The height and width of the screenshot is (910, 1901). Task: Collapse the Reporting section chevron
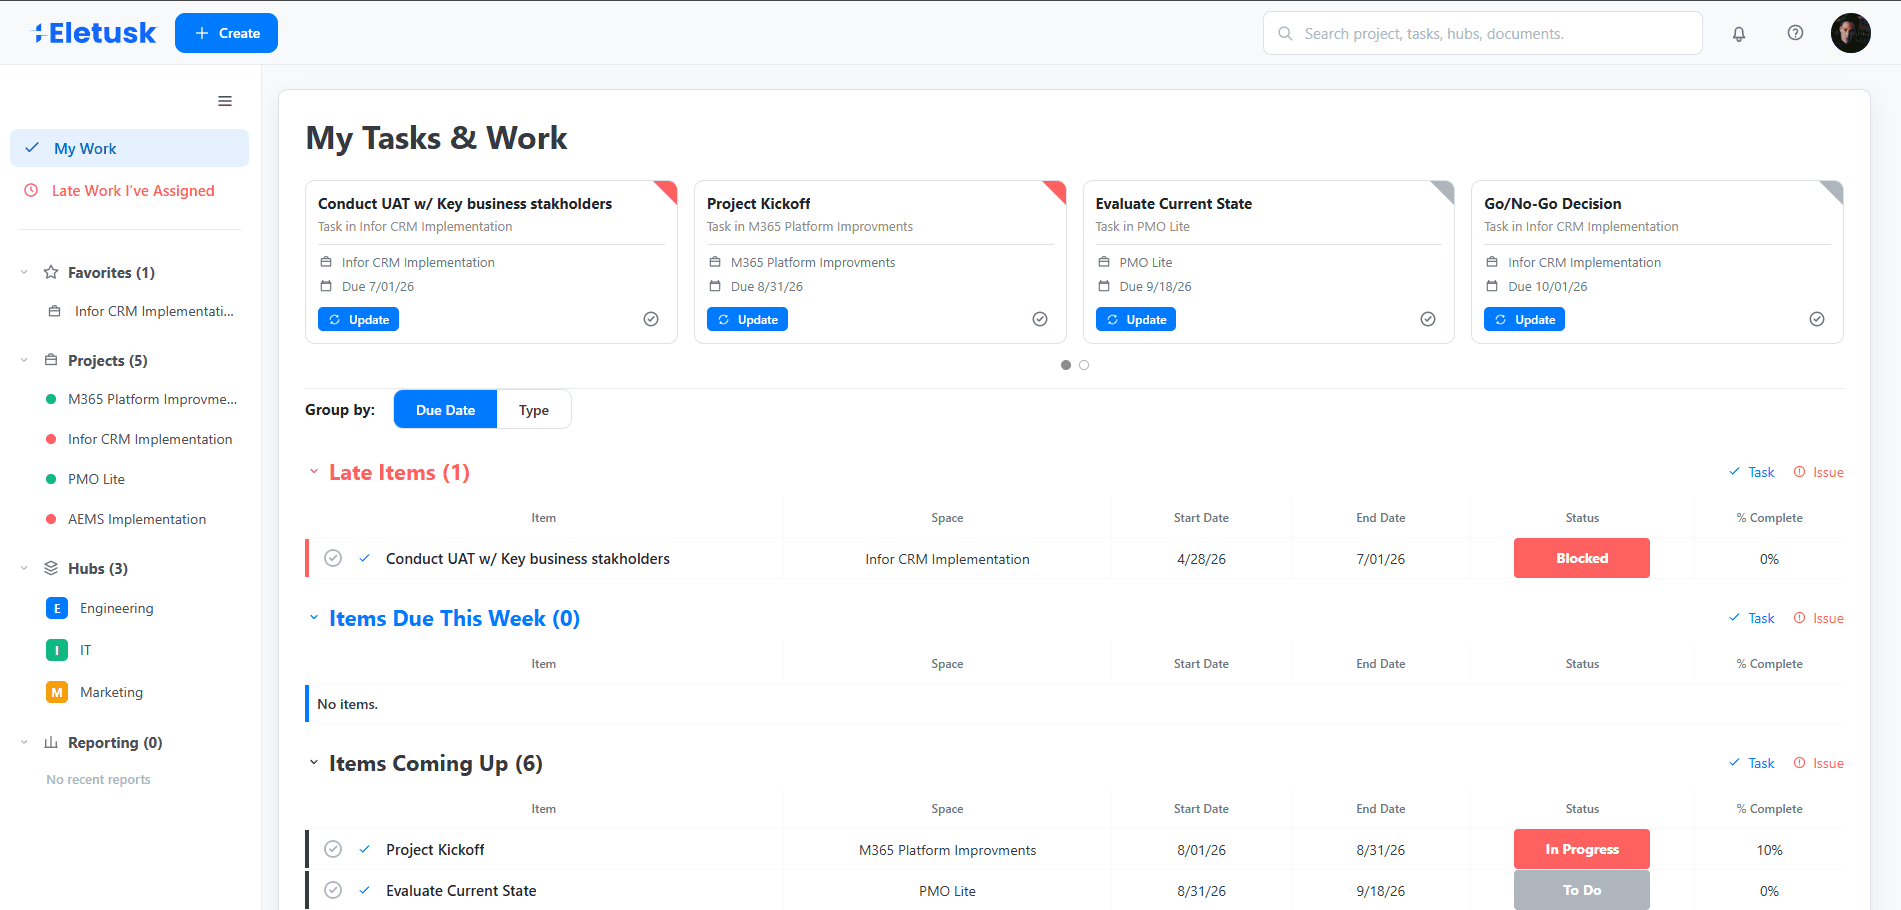[x=24, y=742]
